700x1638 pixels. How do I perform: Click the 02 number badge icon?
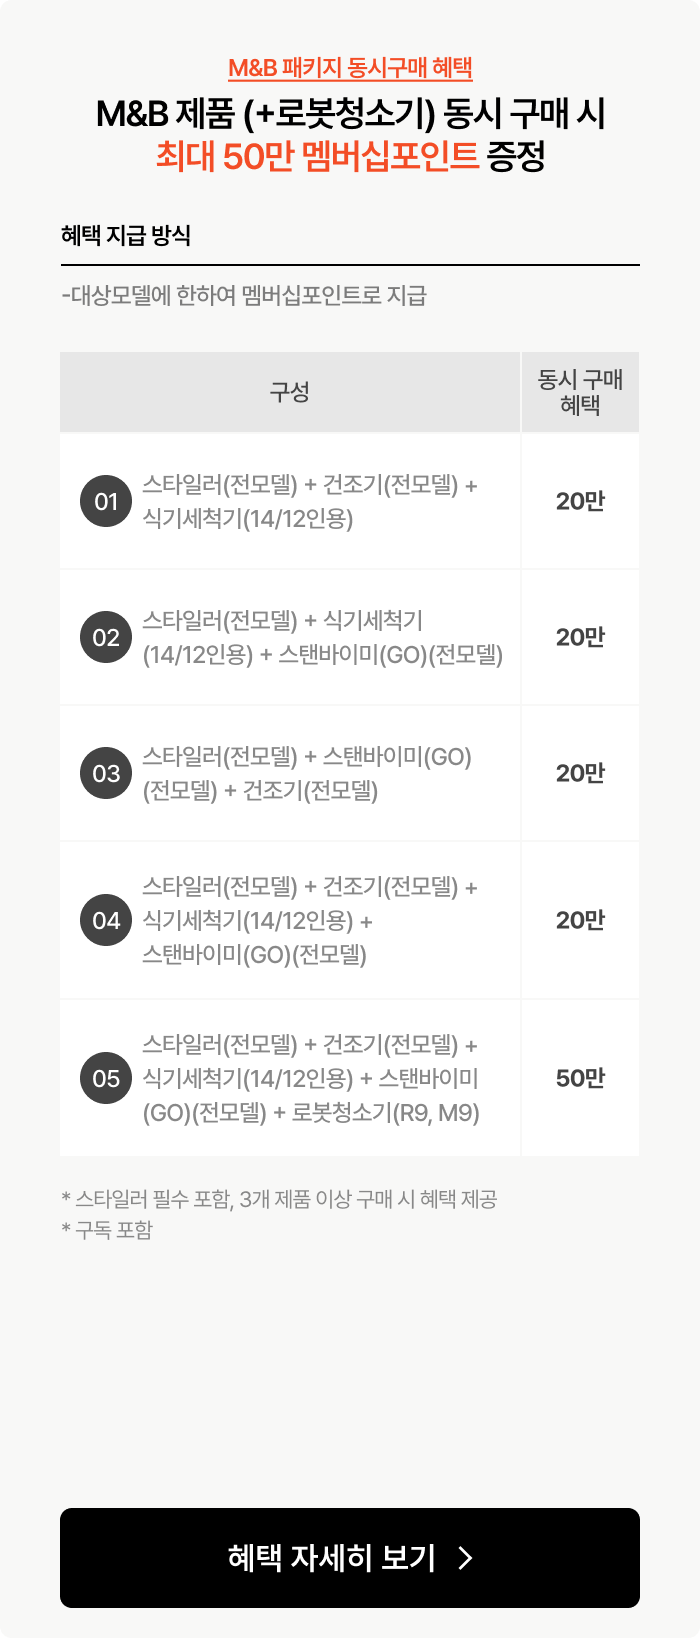click(x=106, y=637)
